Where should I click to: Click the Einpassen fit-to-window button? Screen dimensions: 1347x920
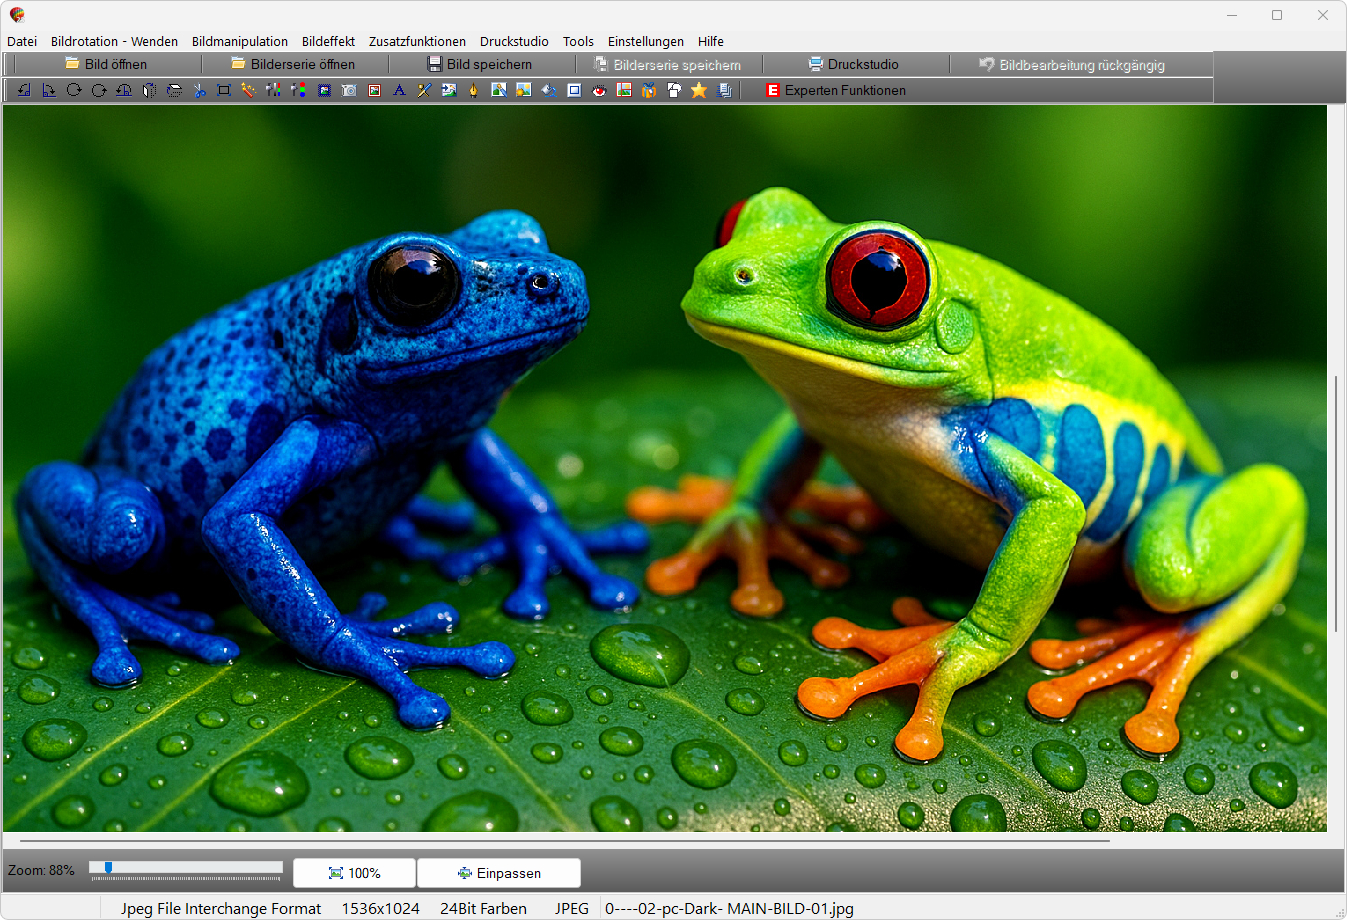498,873
